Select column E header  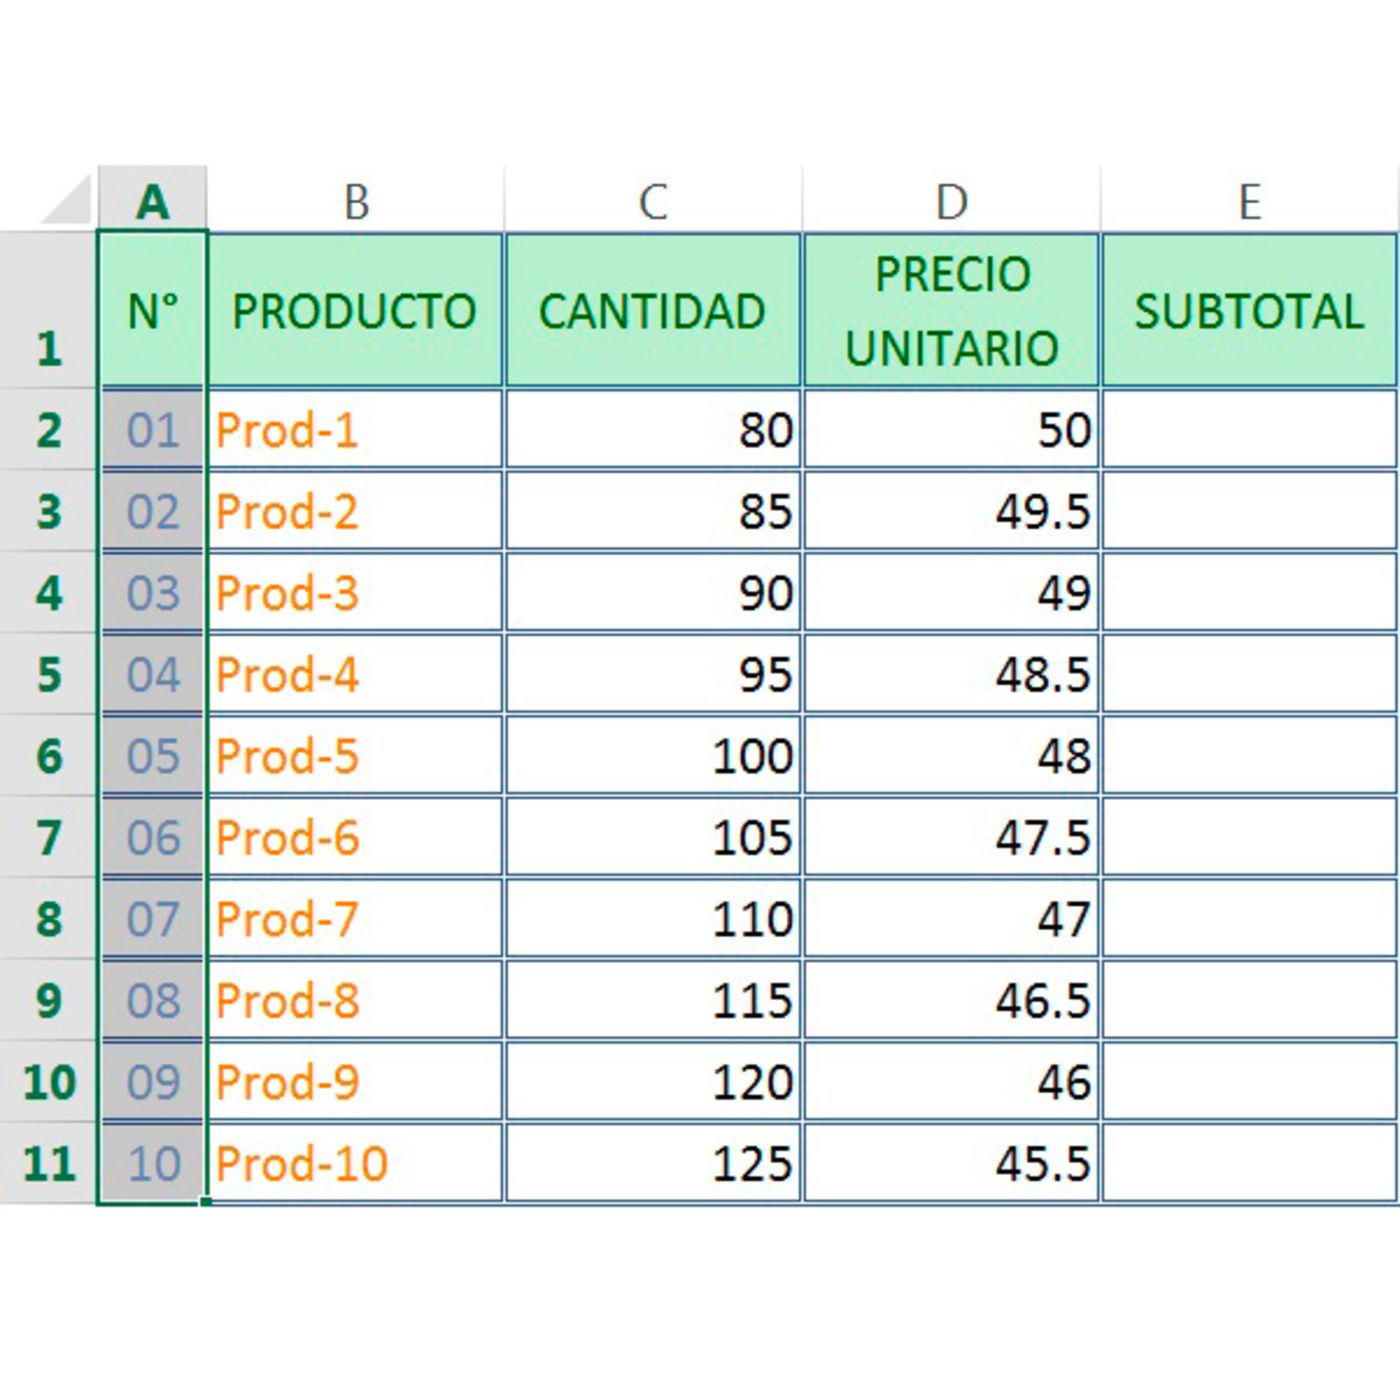click(x=1249, y=201)
